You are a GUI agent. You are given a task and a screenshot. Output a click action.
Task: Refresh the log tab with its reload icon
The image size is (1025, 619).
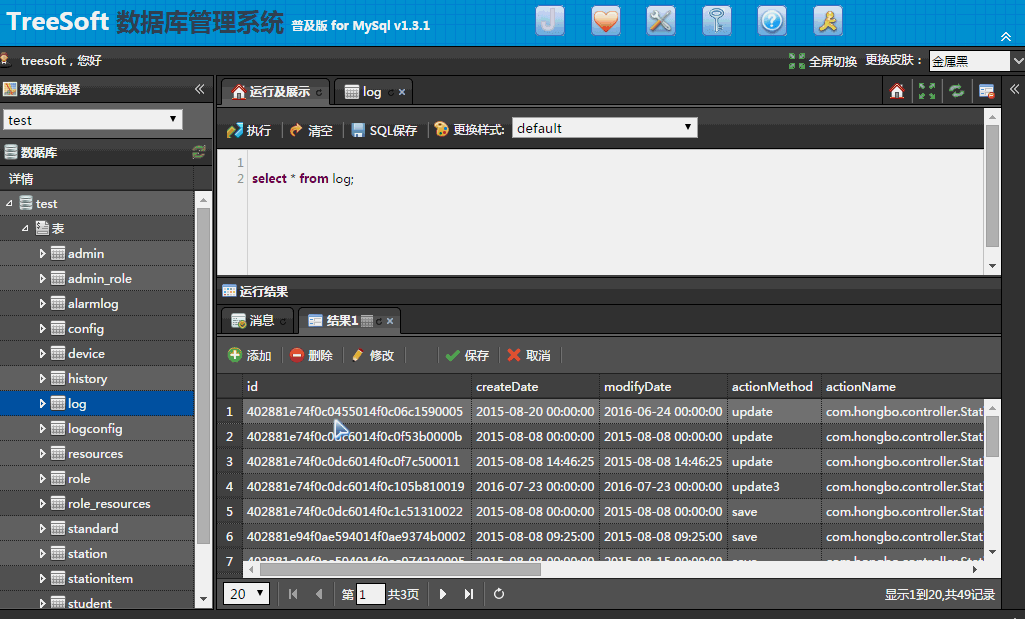(x=391, y=92)
